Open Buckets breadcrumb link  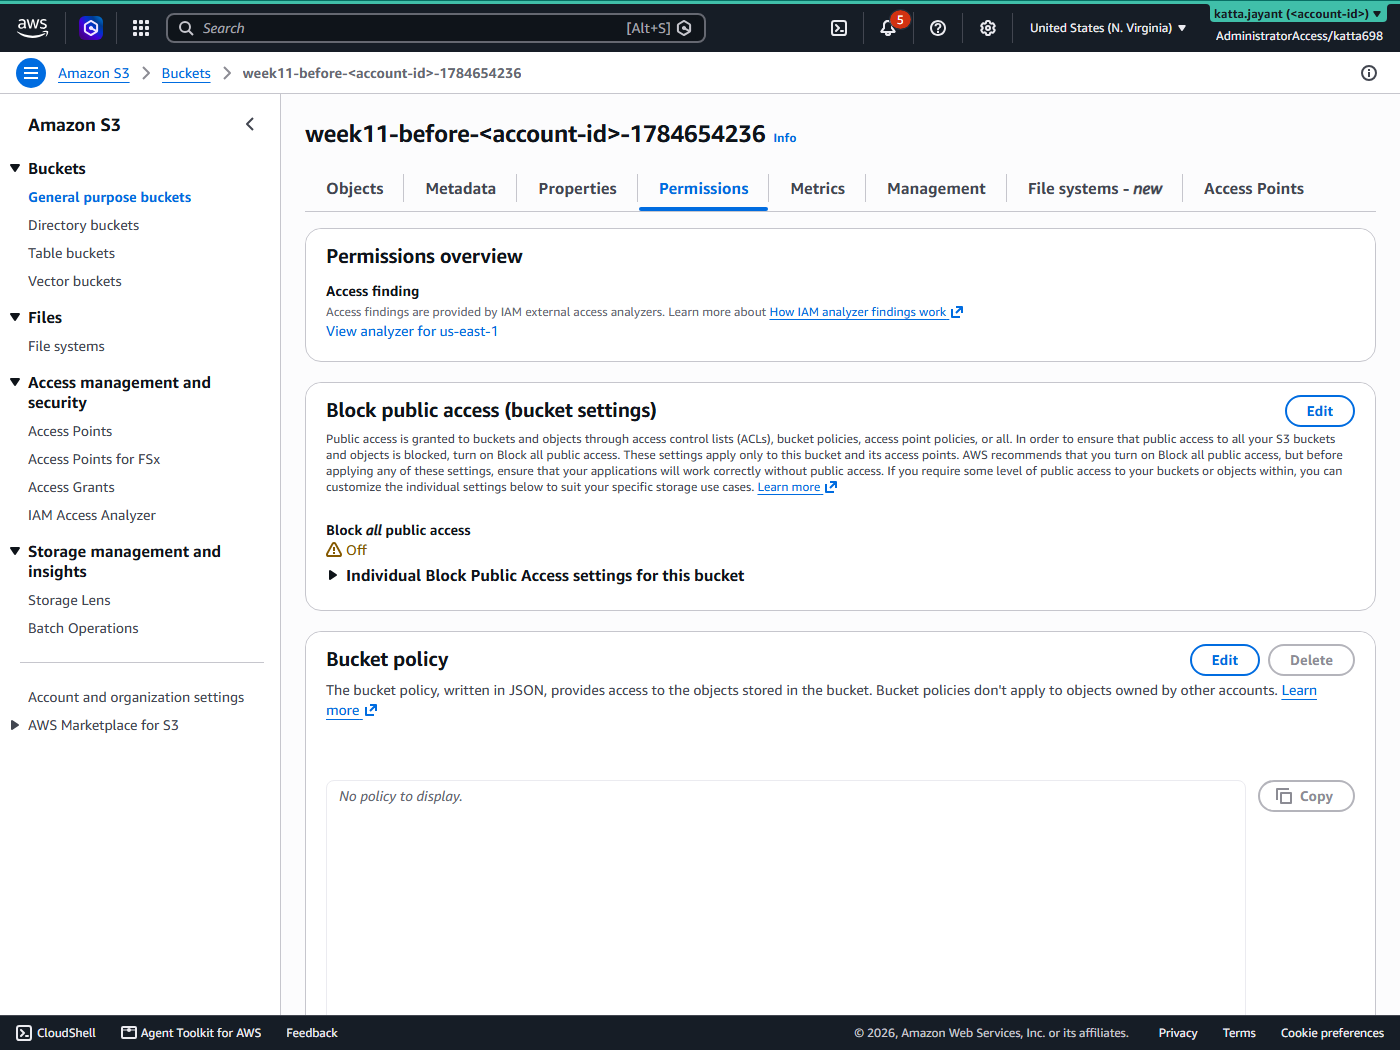click(x=186, y=73)
